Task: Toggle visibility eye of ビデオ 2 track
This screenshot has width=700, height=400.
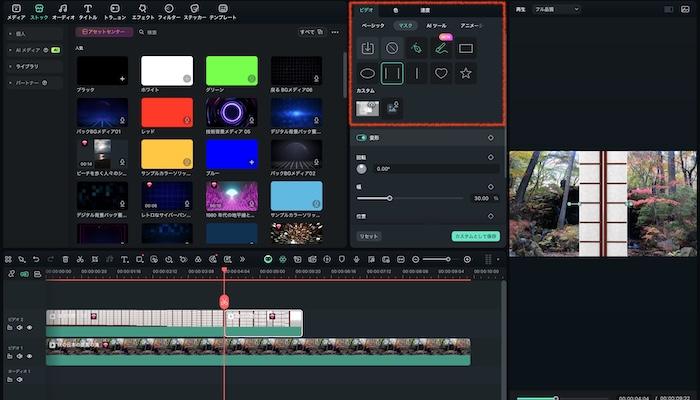Action: (x=29, y=327)
